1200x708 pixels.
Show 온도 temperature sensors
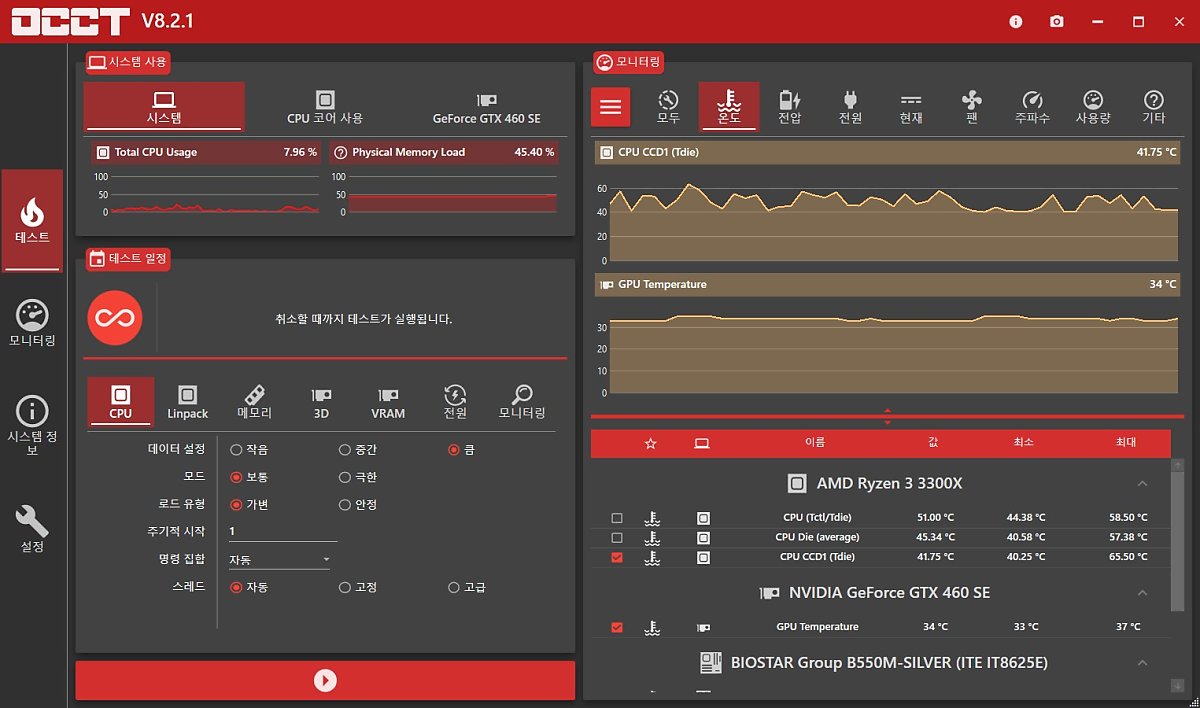(x=729, y=107)
